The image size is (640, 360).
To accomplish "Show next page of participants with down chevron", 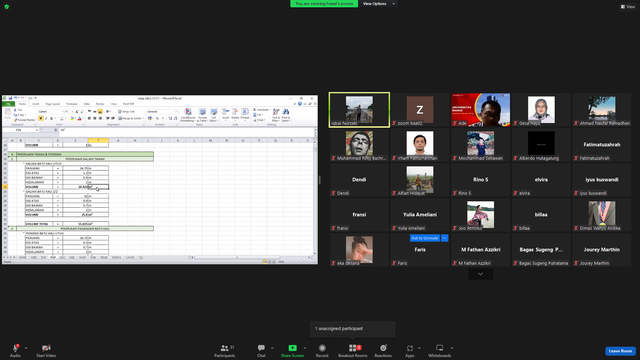I will pos(480,274).
